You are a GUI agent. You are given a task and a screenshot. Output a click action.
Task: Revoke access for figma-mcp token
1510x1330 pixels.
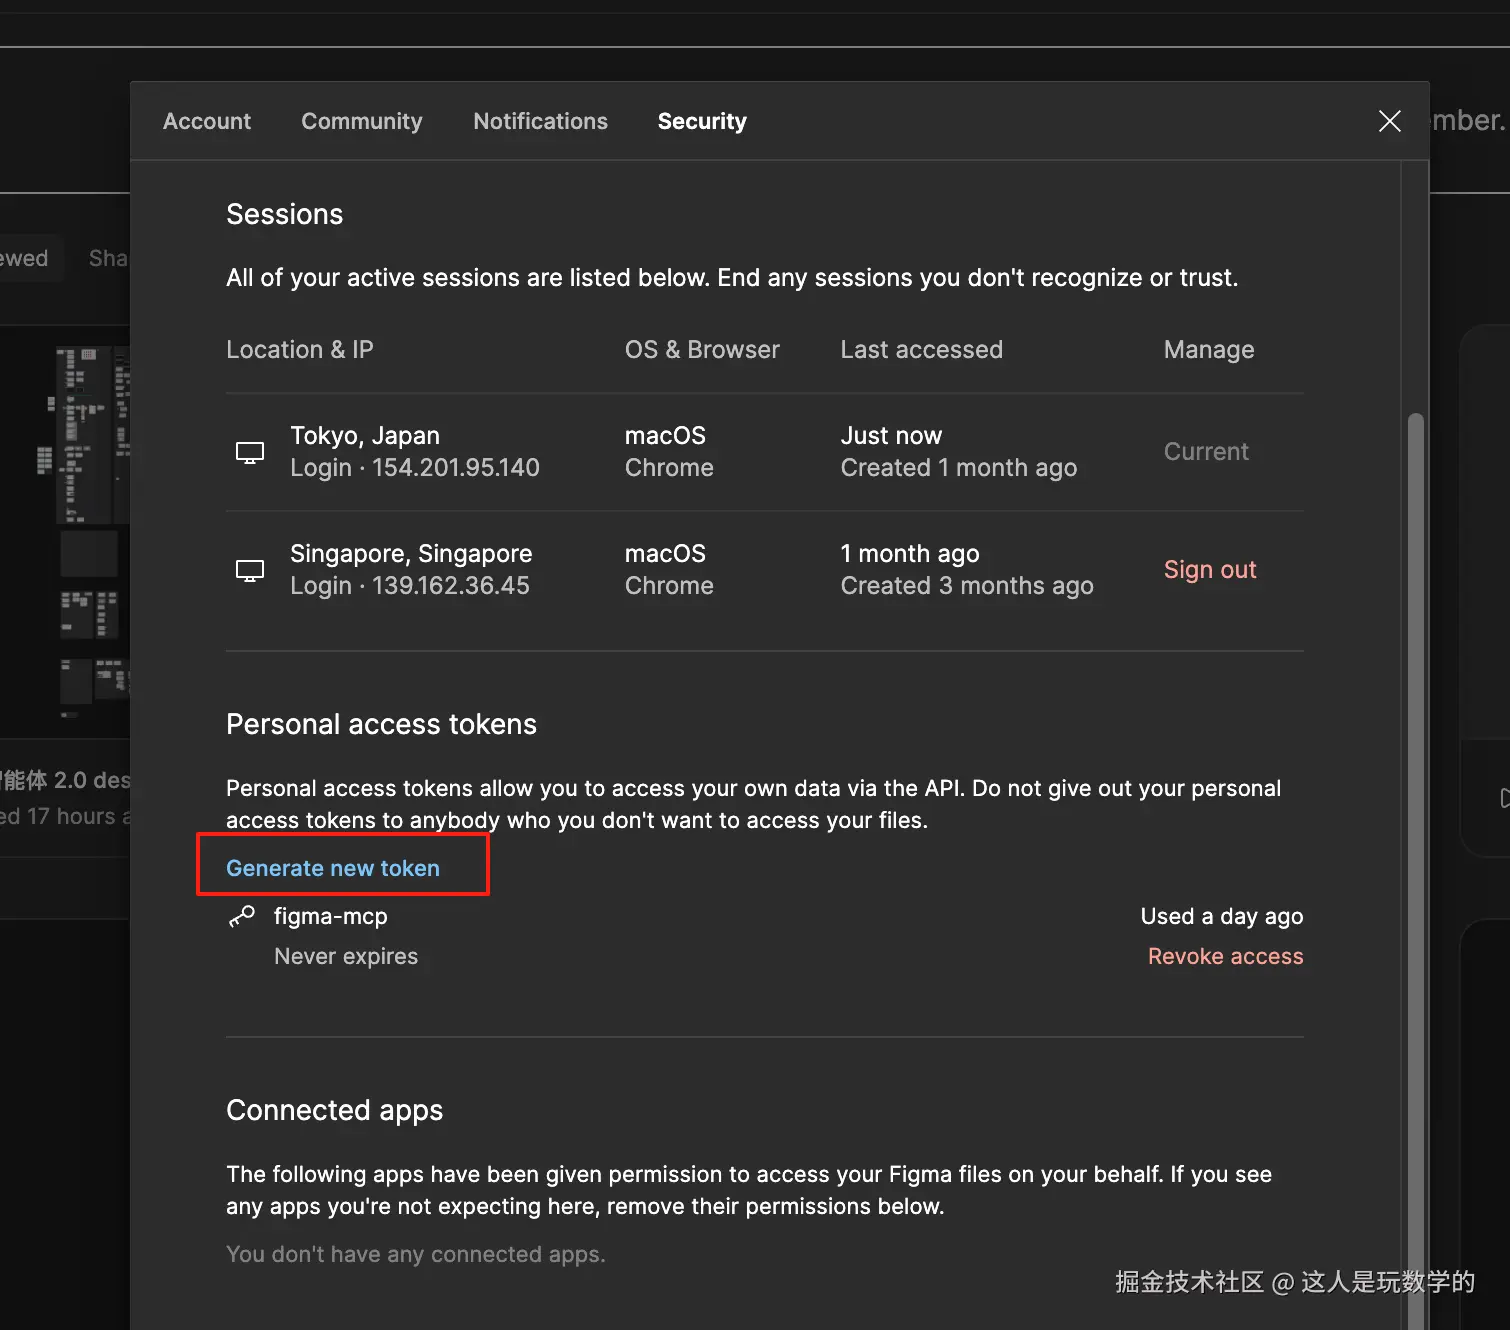[x=1225, y=956]
